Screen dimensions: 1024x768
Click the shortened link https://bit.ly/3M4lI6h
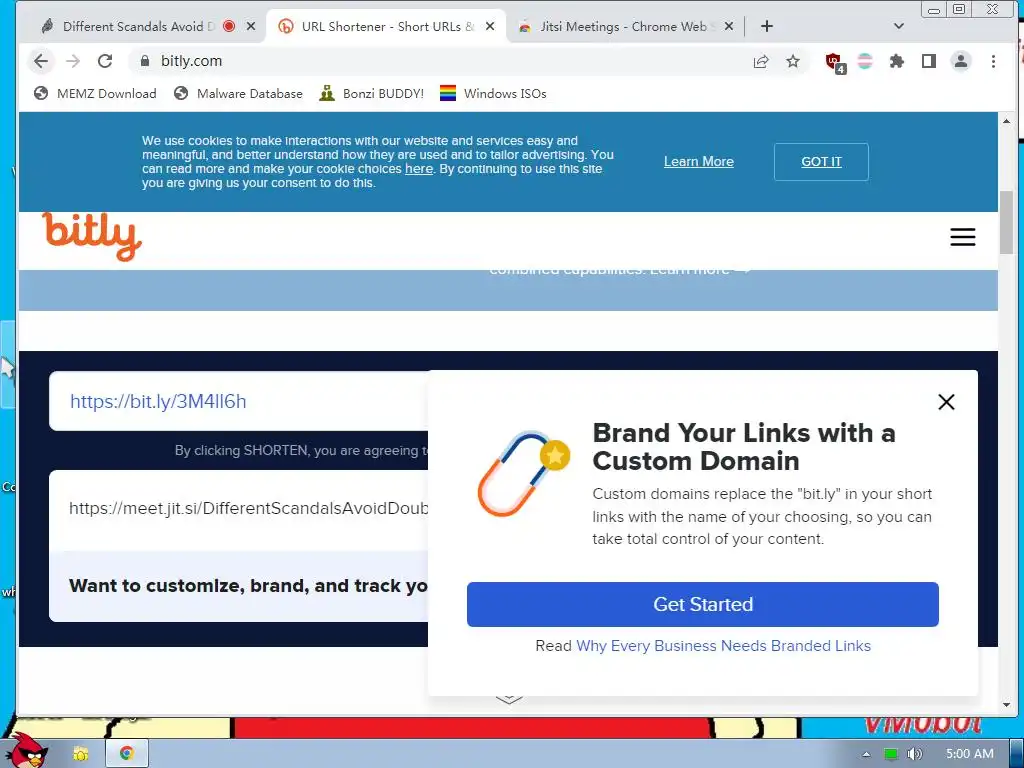158,401
